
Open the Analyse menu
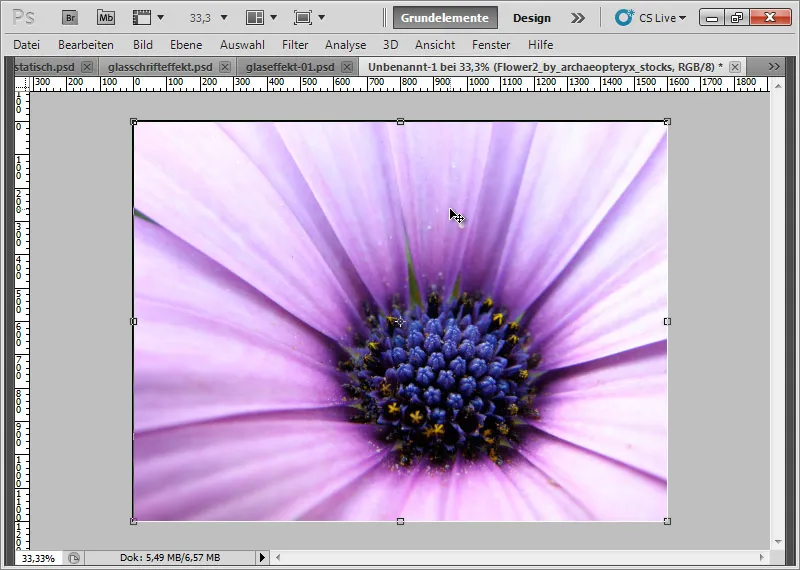[345, 45]
